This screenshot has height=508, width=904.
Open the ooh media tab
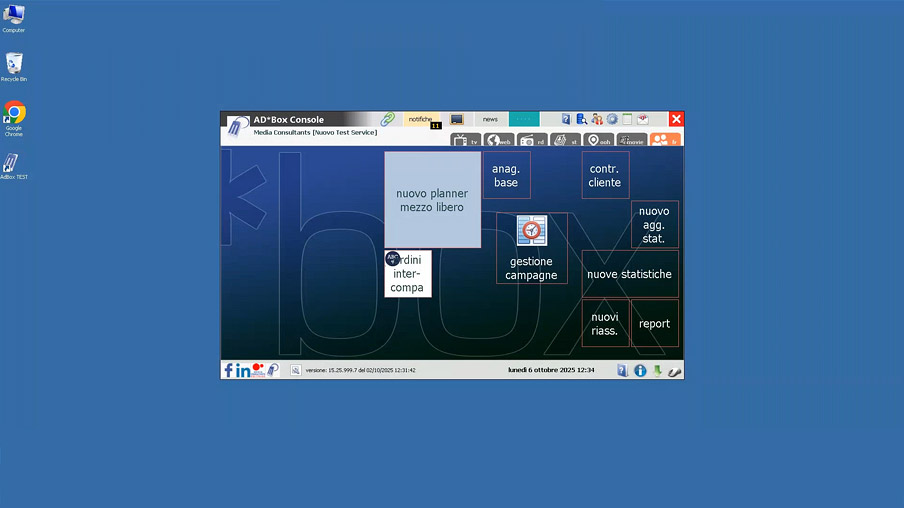[598, 141]
